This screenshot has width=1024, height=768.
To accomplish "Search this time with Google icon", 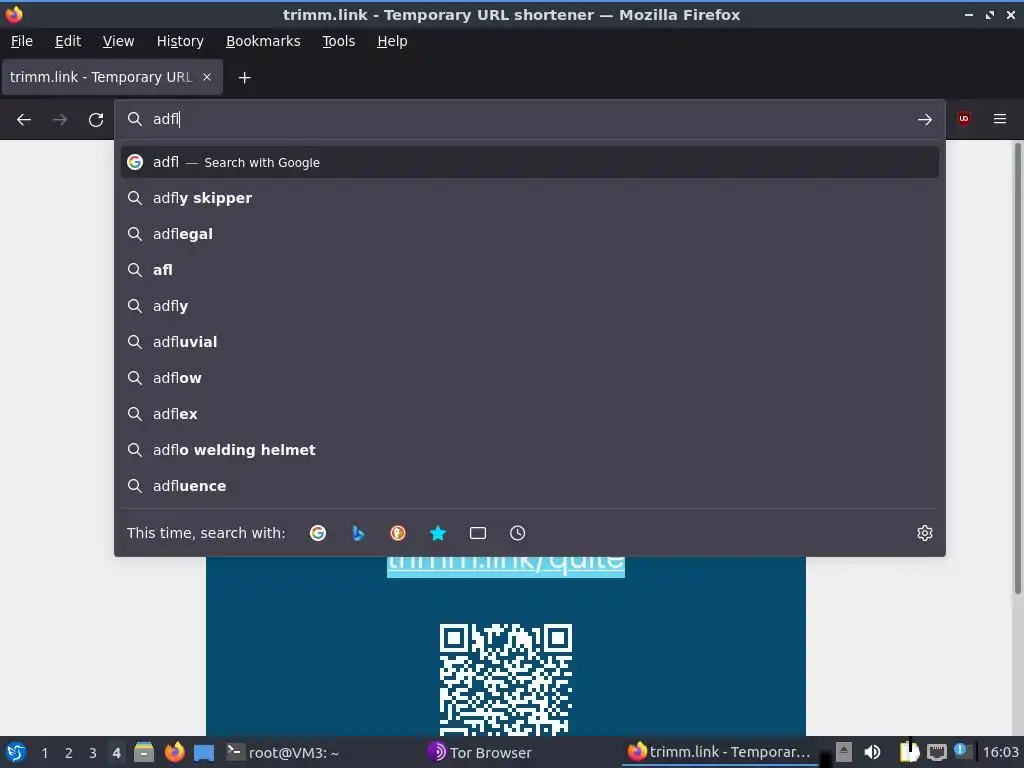I will 318,533.
